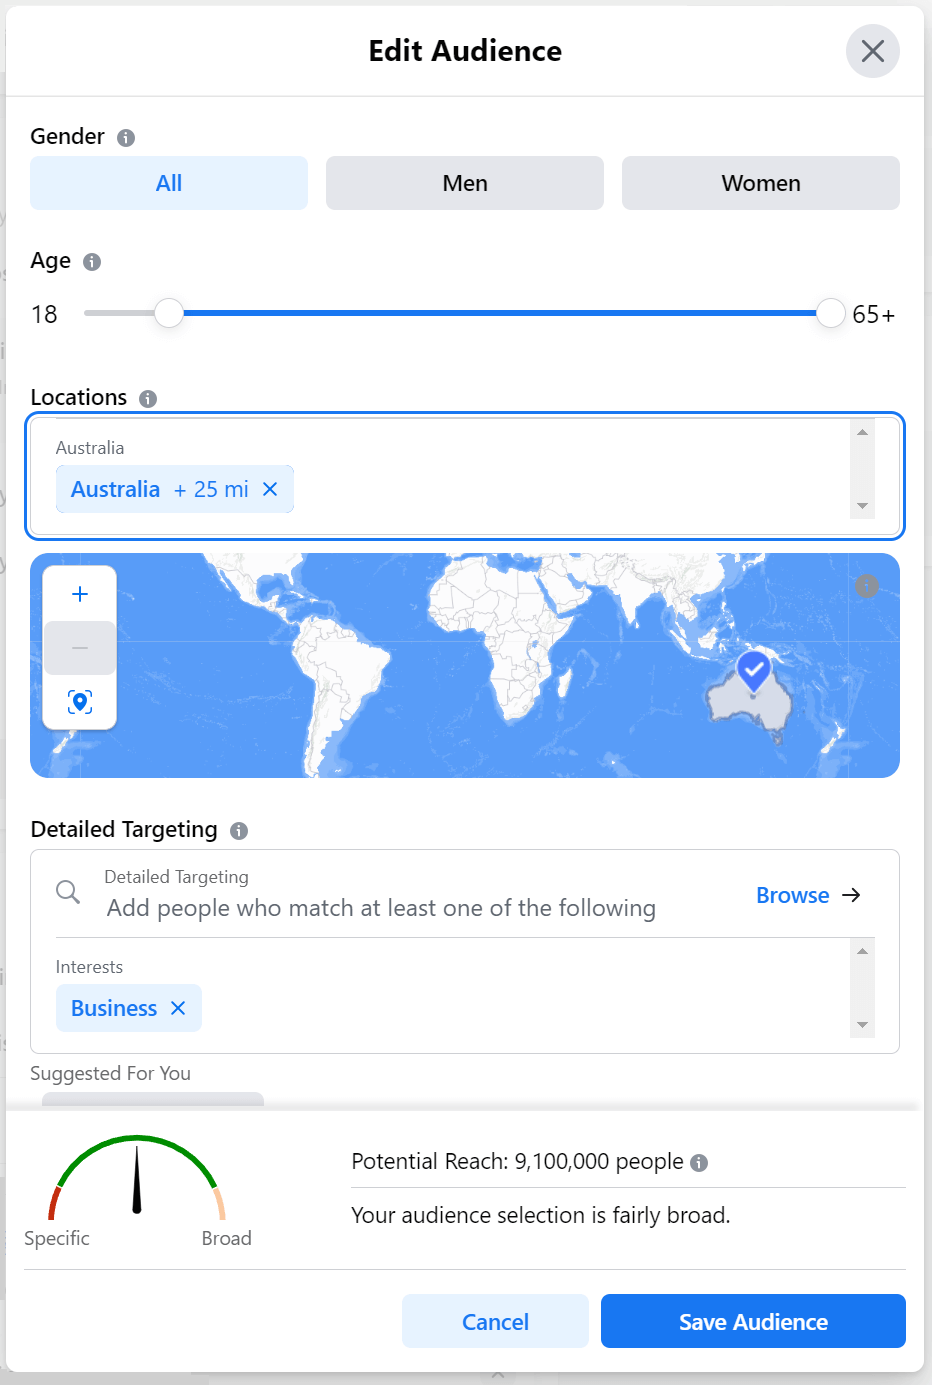Click the minimum age slider handle

point(168,313)
